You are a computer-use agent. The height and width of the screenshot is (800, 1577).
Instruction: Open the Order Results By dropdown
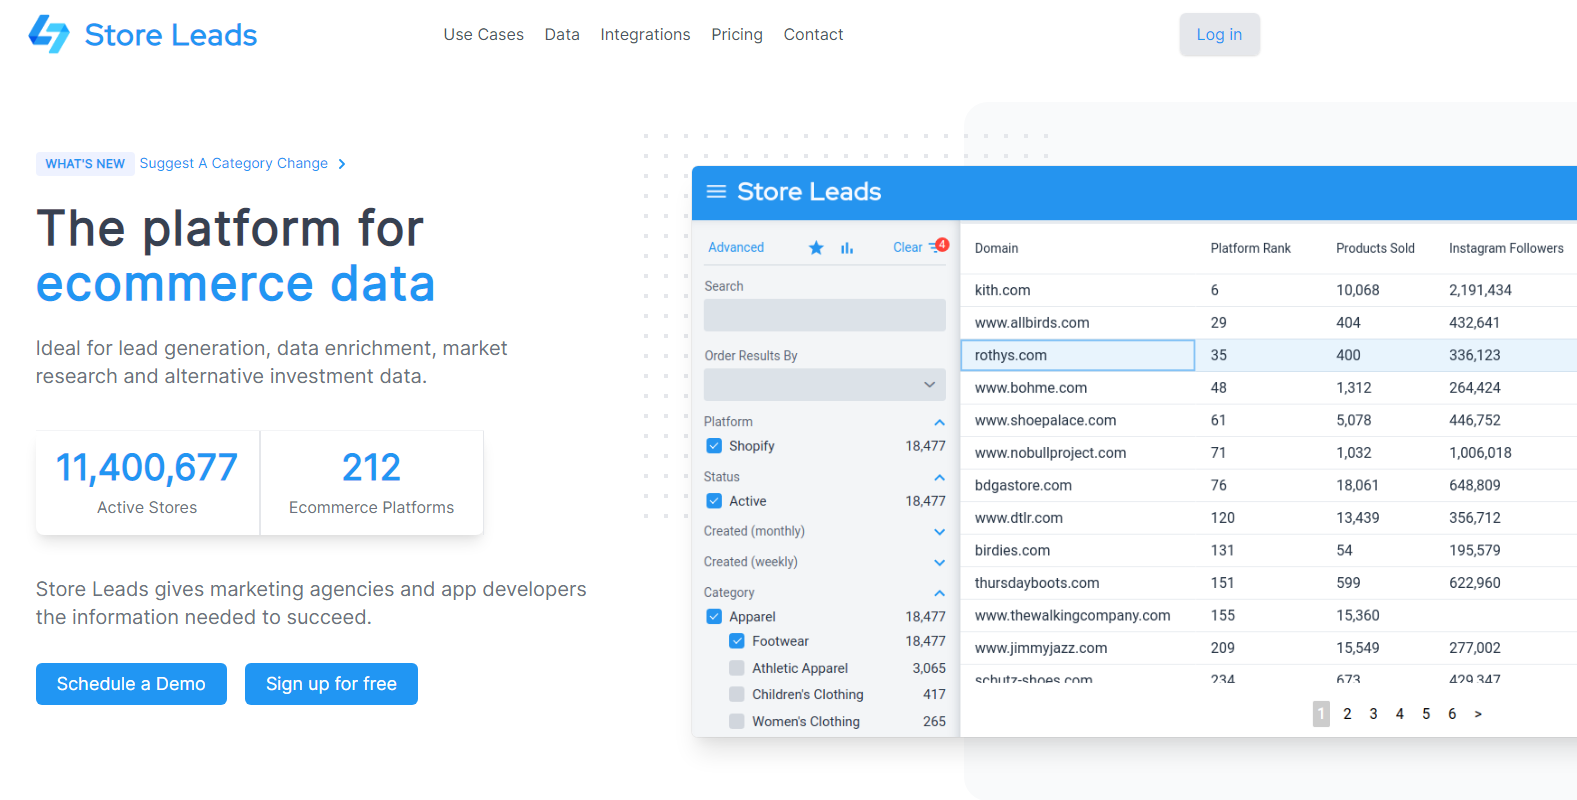click(825, 384)
